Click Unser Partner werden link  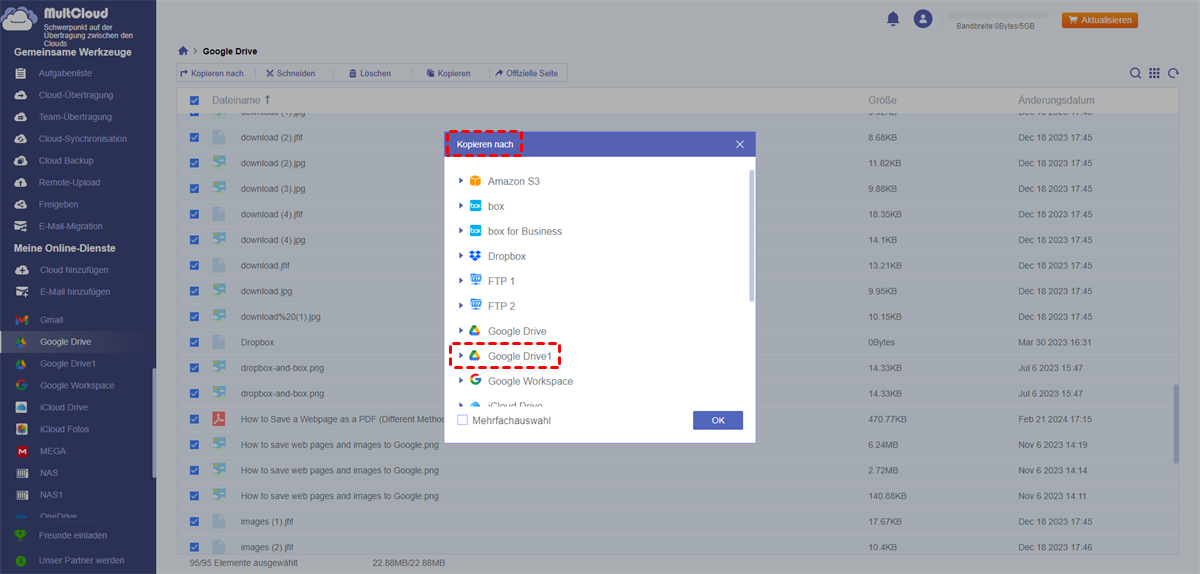click(82, 561)
